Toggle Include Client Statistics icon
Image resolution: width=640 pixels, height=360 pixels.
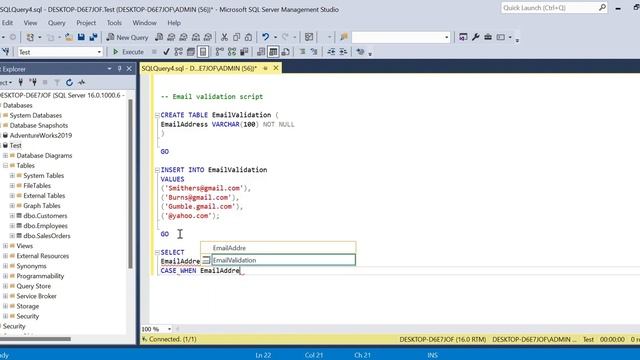tap(244, 52)
